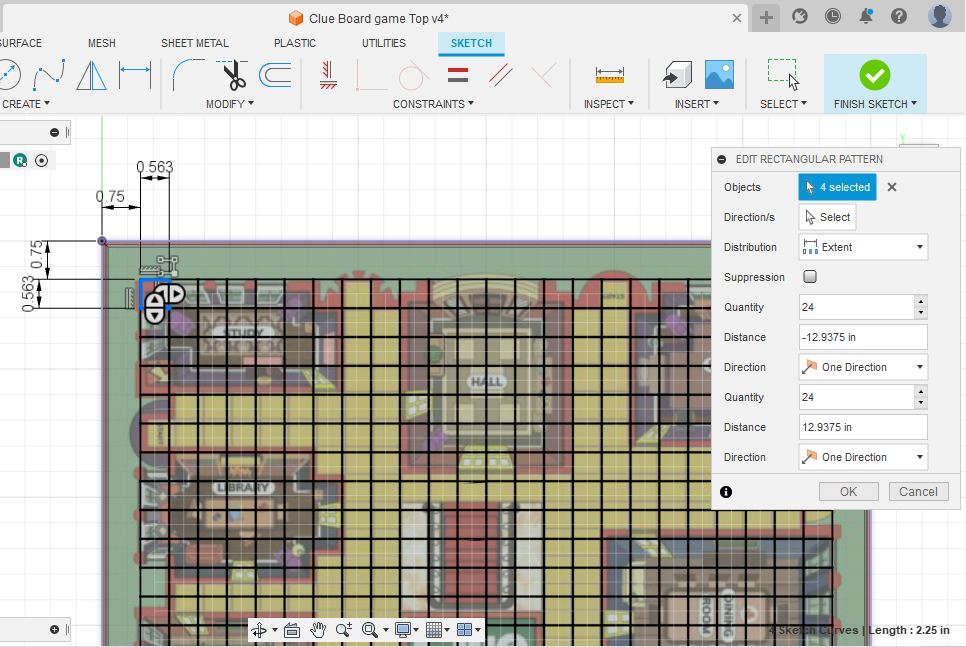Viewport: 966px width, 647px height.
Task: Expand the SELECT menu
Action: 783,104
